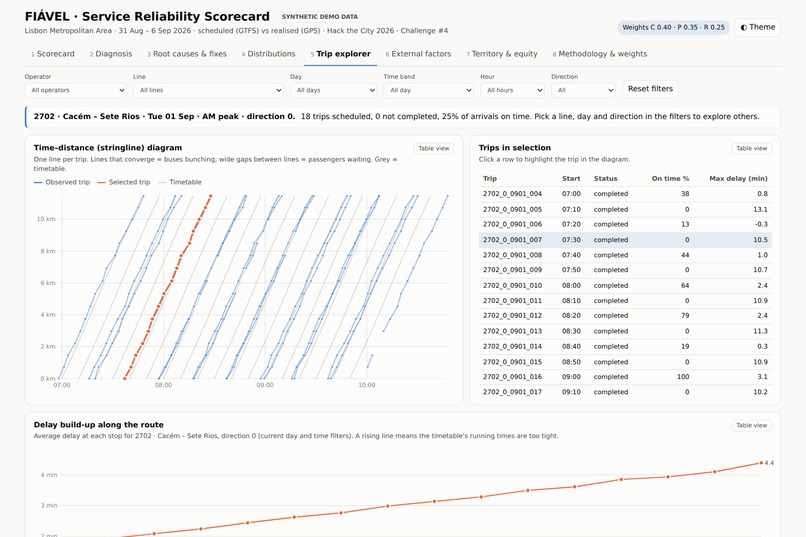This screenshot has height=537, width=806.
Task: Click the Trip column header
Action: 490,179
